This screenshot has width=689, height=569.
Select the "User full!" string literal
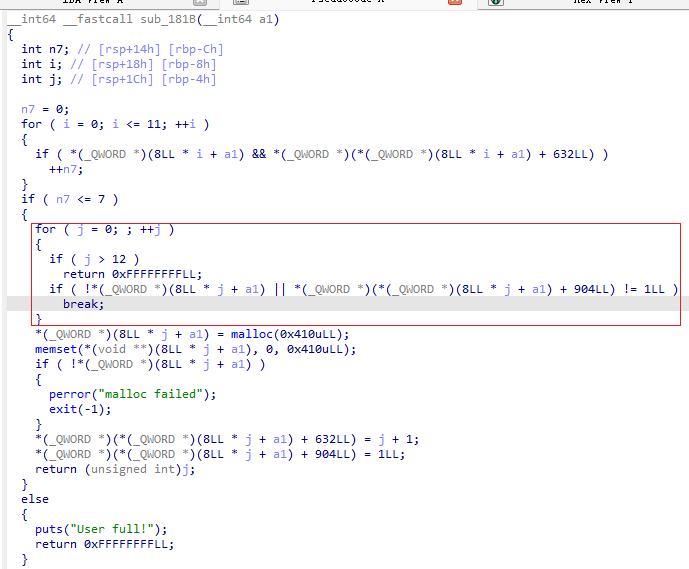coord(112,529)
